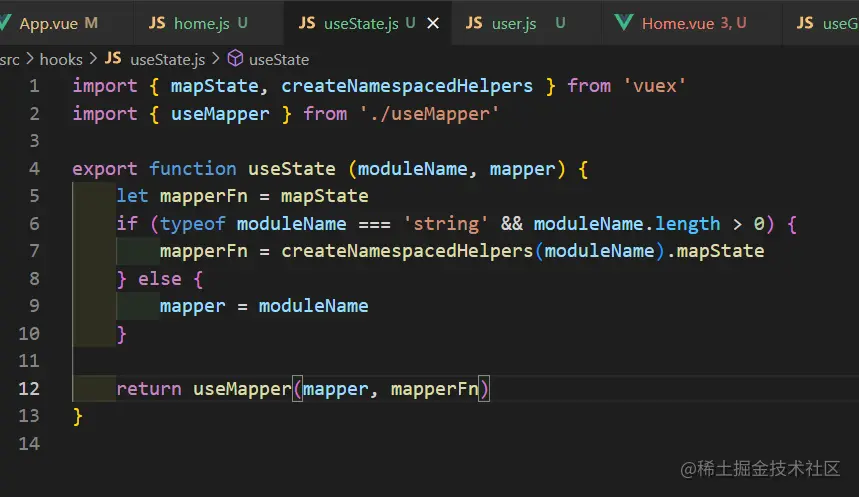859x497 pixels.
Task: Click the useState function name on line 4
Action: coord(291,169)
